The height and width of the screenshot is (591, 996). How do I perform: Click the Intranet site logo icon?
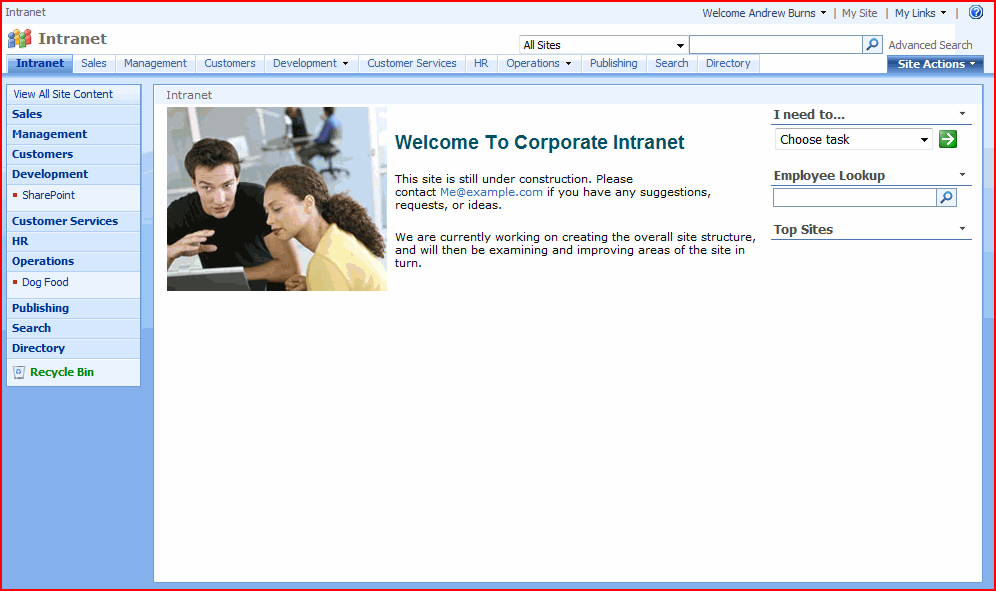[x=19, y=39]
